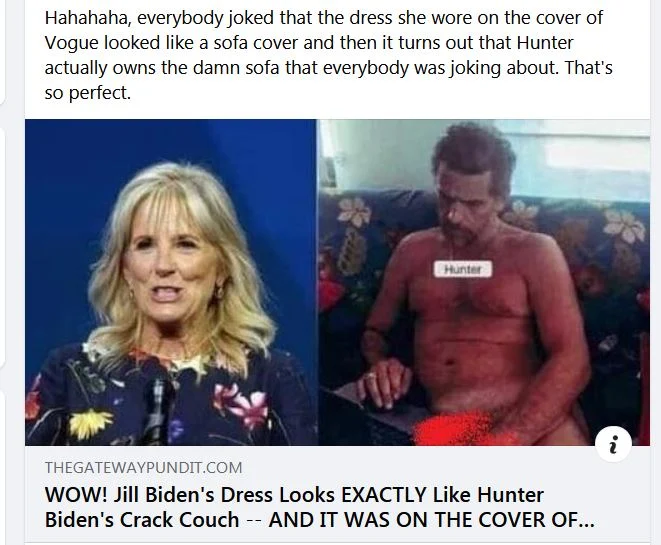Click the gray link preview footer area
This screenshot has width=661, height=545.
(x=337, y=494)
